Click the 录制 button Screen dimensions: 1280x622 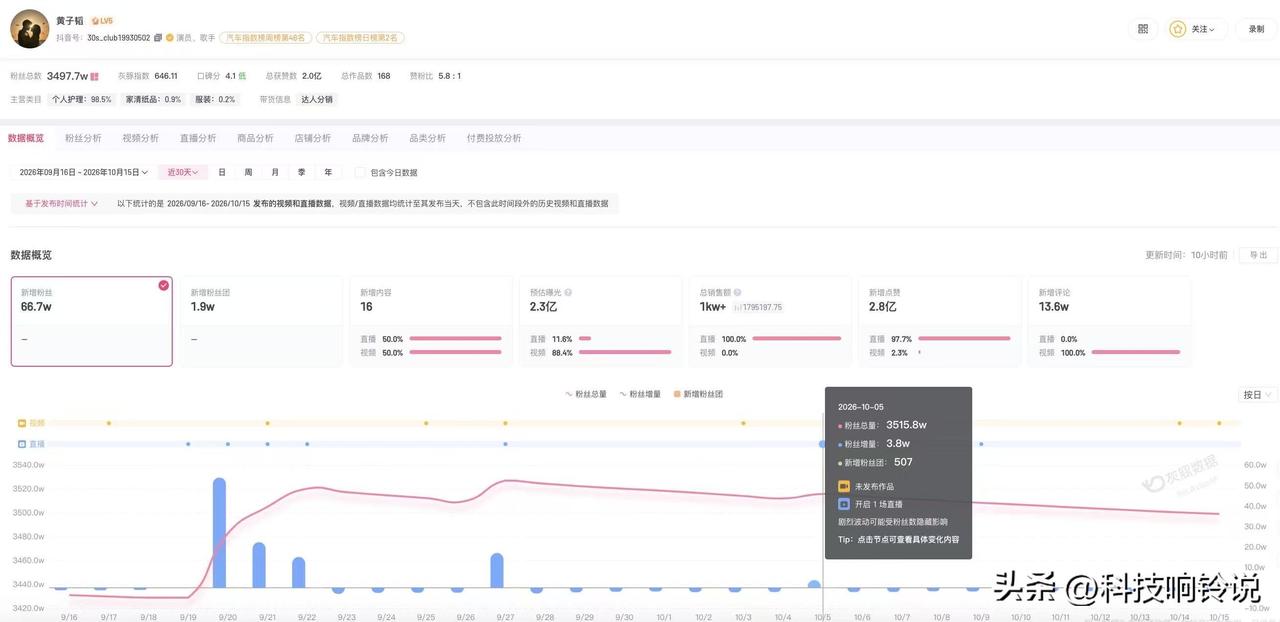click(x=1256, y=29)
